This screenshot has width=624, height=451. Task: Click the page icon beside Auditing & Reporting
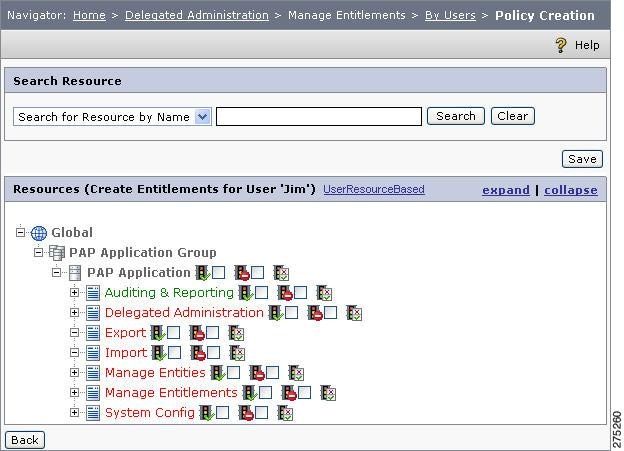point(93,293)
